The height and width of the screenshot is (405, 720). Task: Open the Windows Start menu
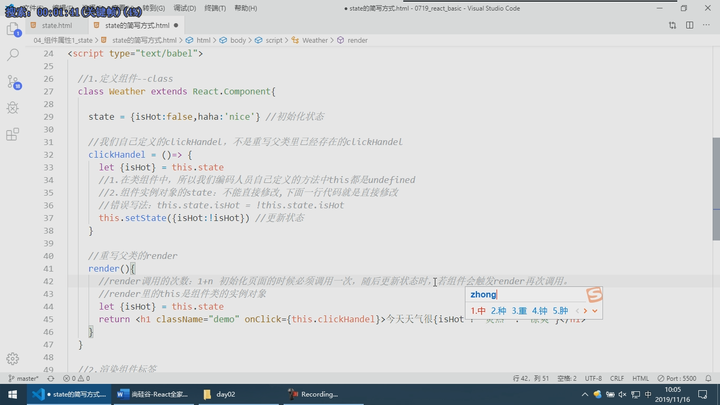(13, 394)
